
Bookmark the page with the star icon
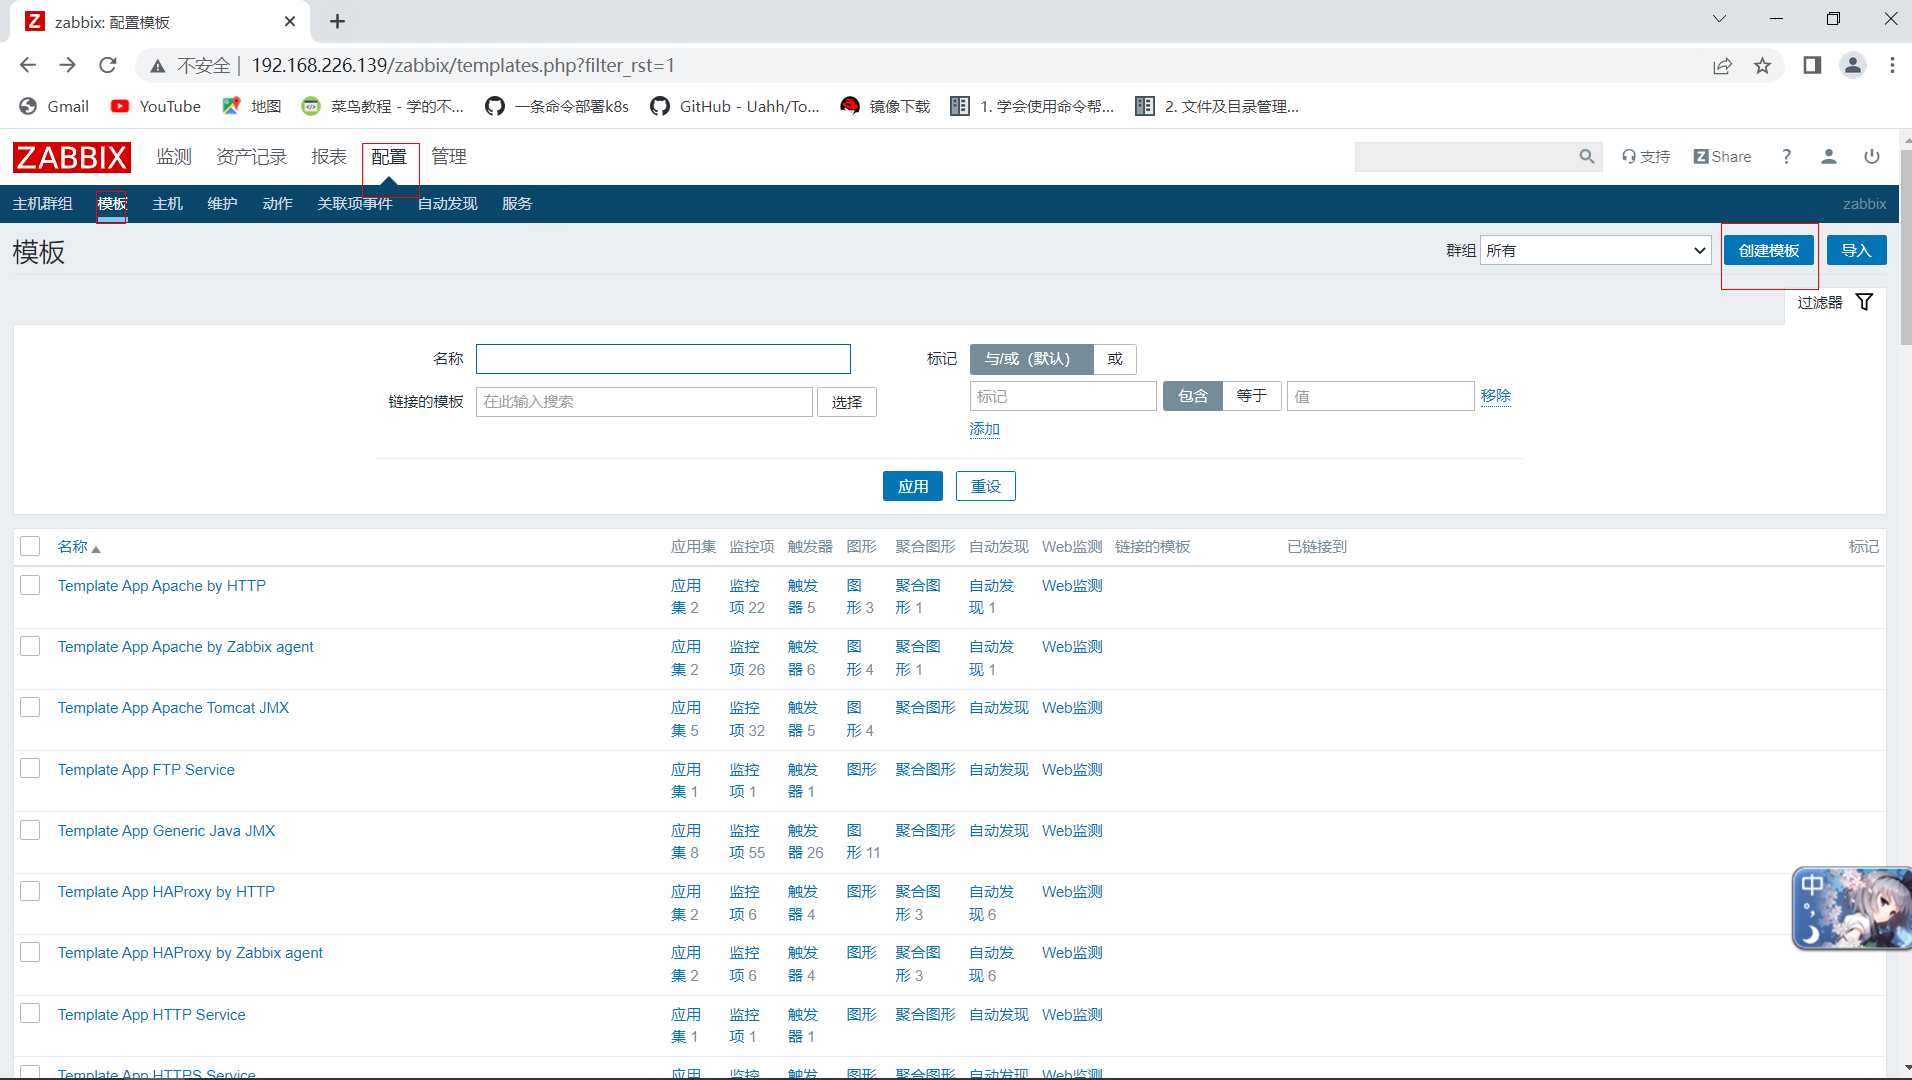pyautogui.click(x=1763, y=65)
